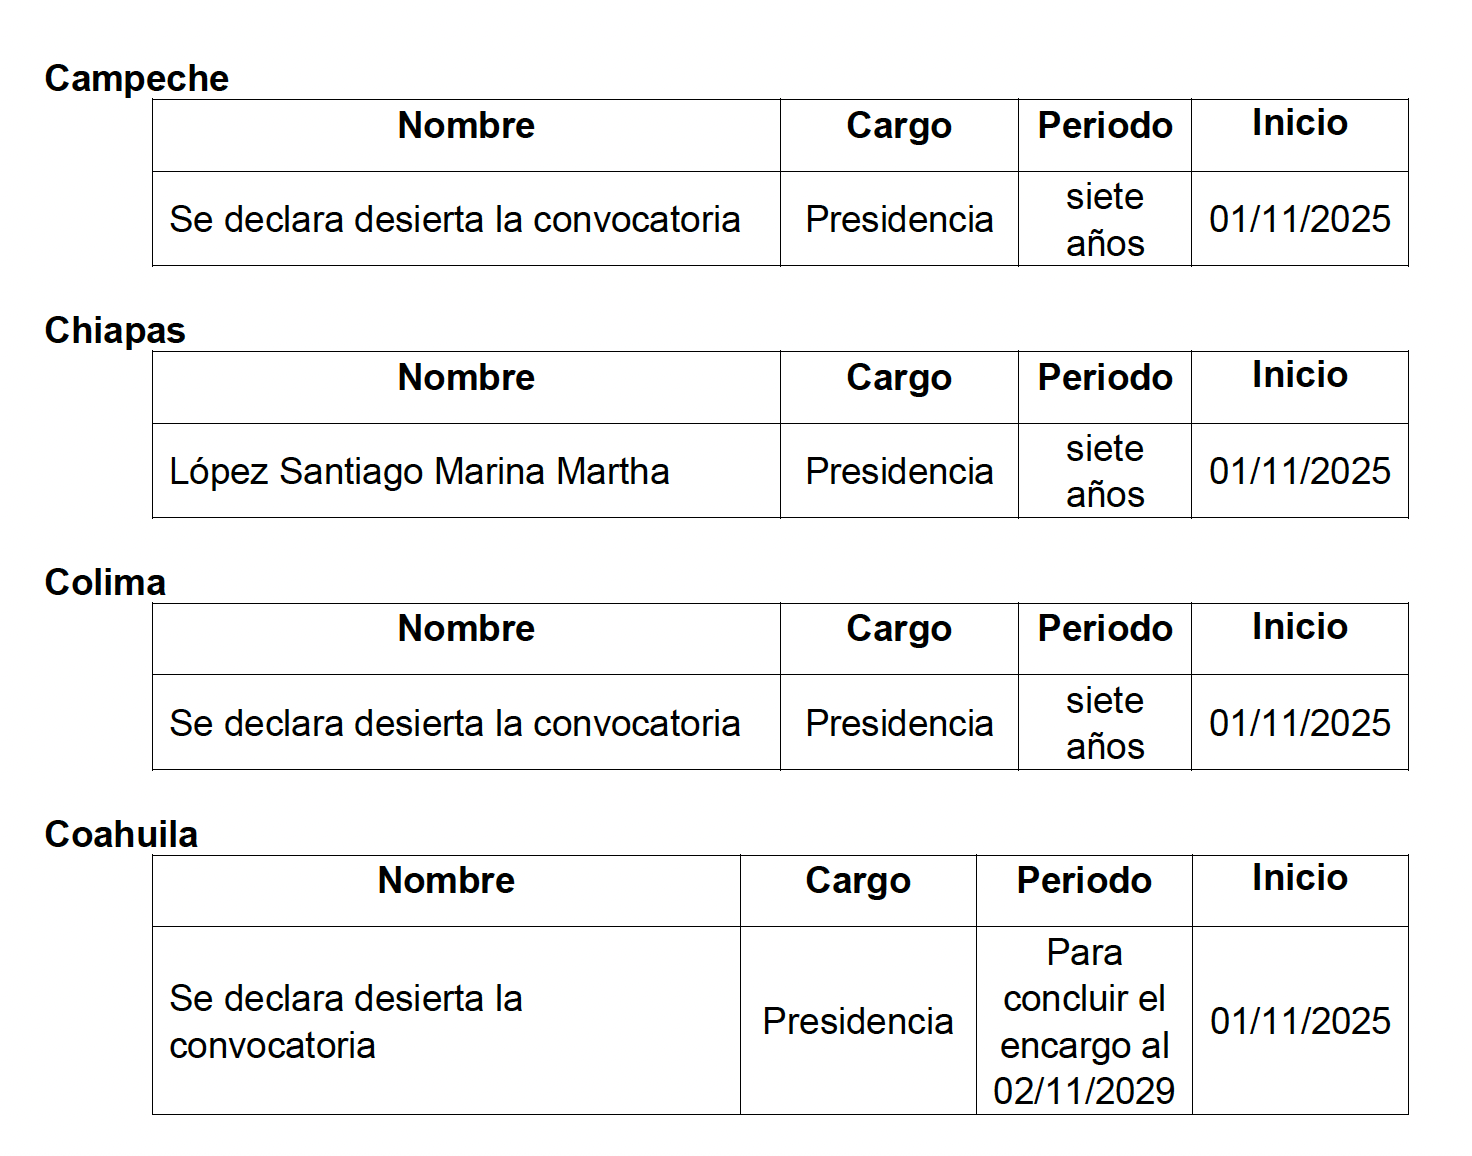Select the Coahuila section heading
The width and height of the screenshot is (1472, 1156).
[x=121, y=834]
